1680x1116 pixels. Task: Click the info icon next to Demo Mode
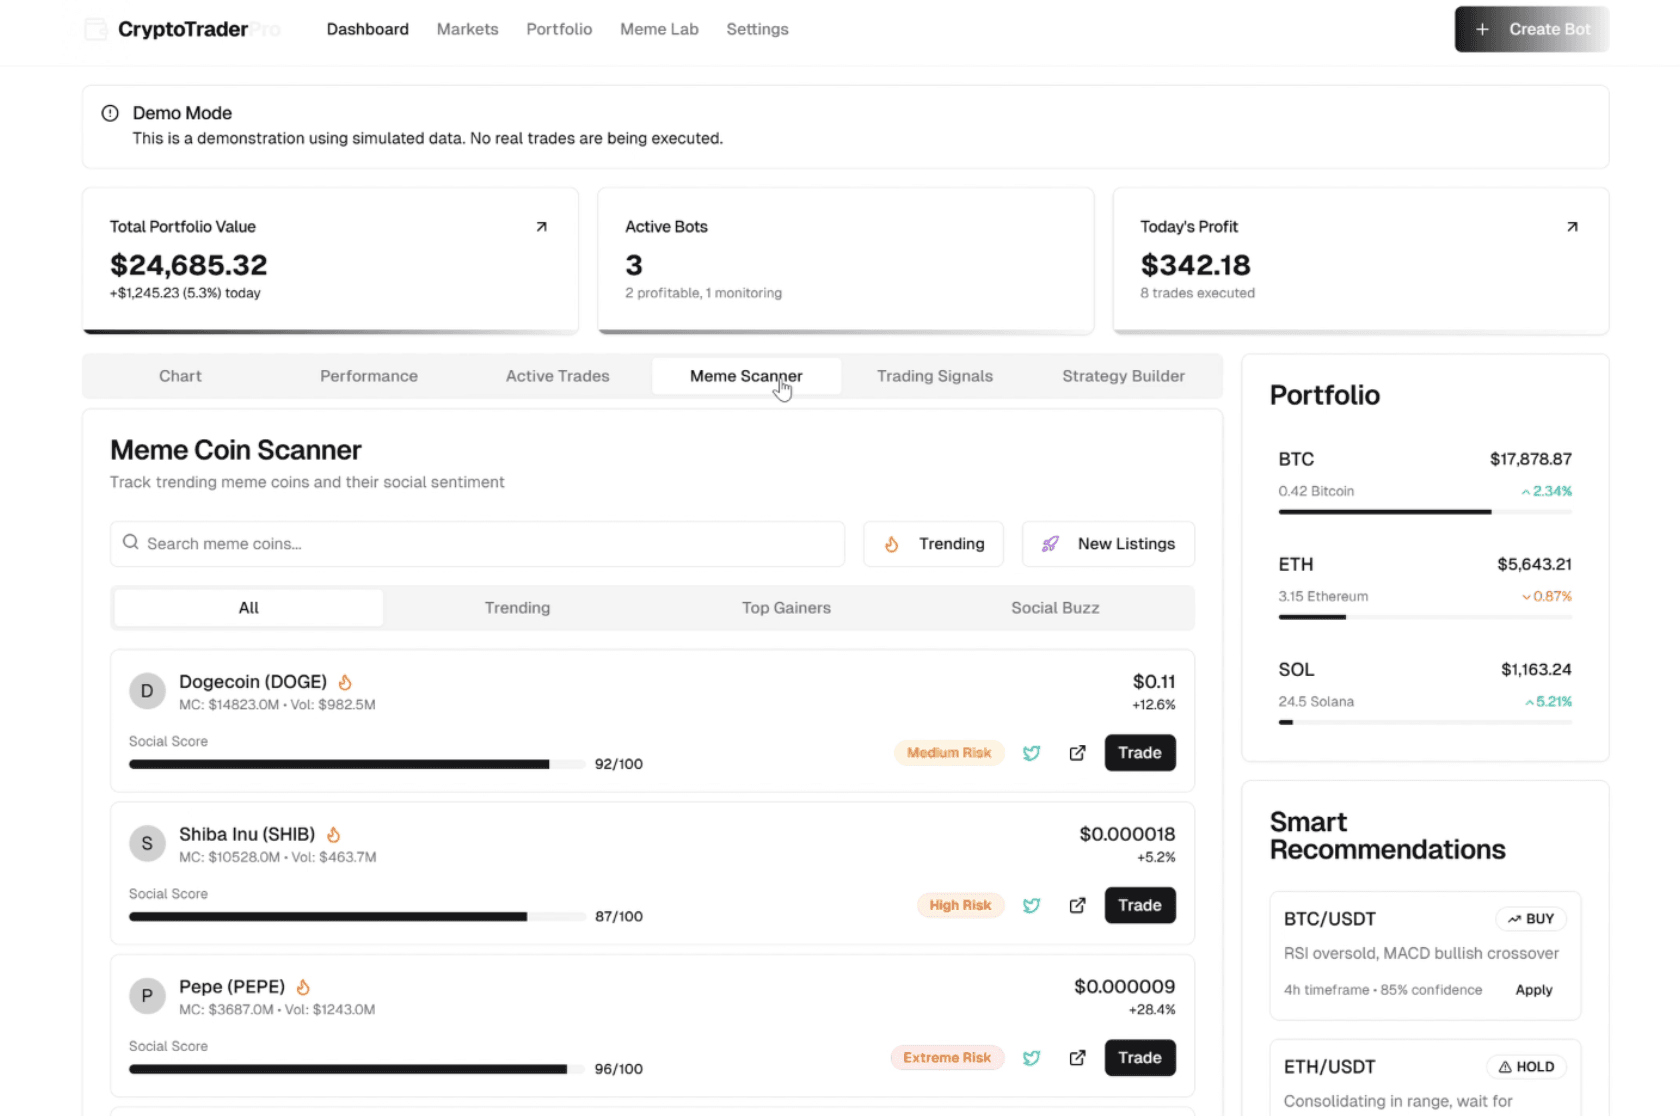point(110,113)
